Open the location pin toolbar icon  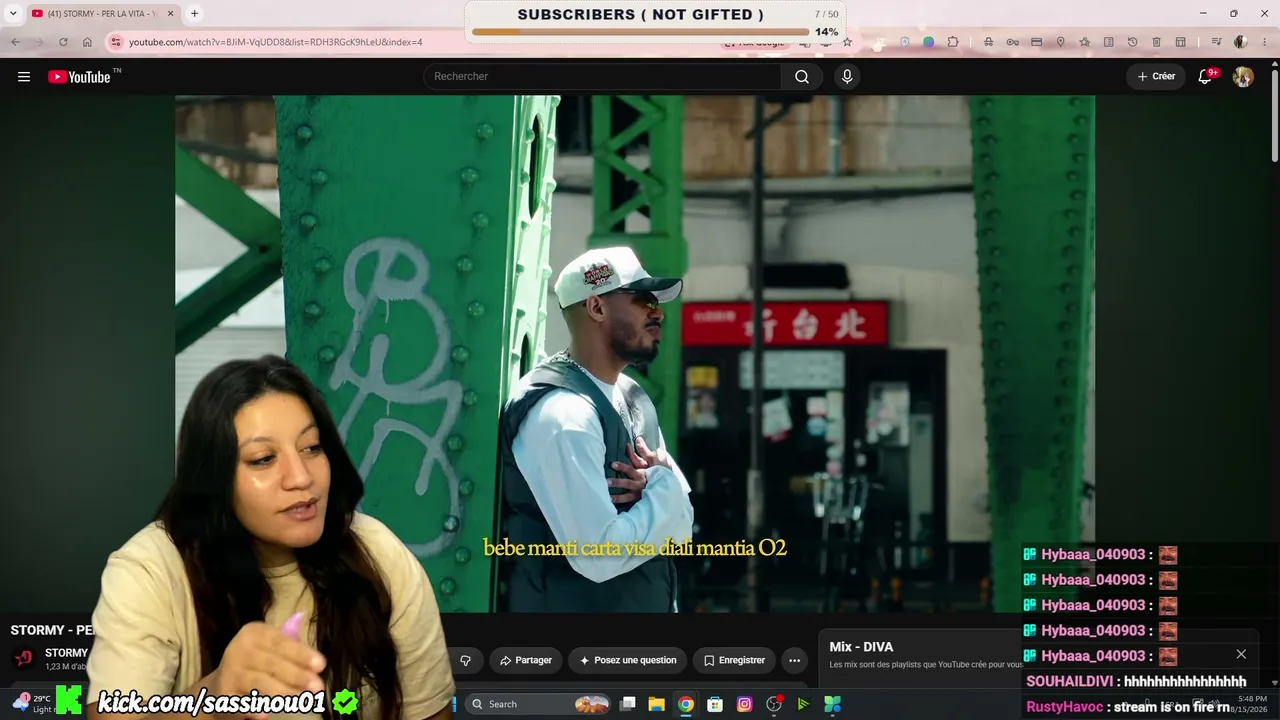[x=1060, y=42]
